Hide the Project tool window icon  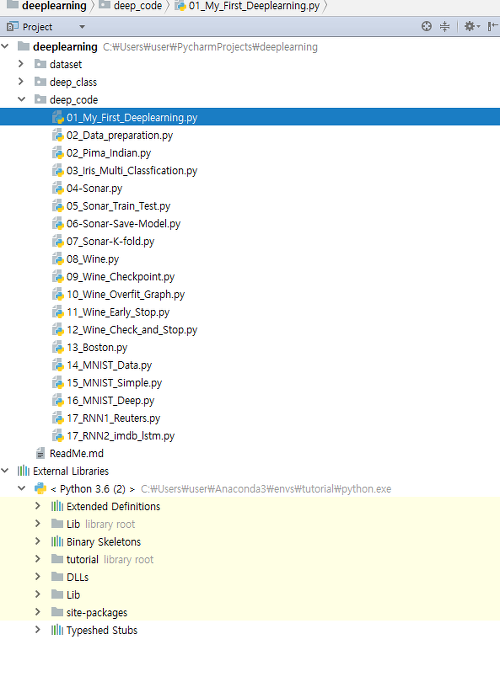pyautogui.click(x=492, y=27)
